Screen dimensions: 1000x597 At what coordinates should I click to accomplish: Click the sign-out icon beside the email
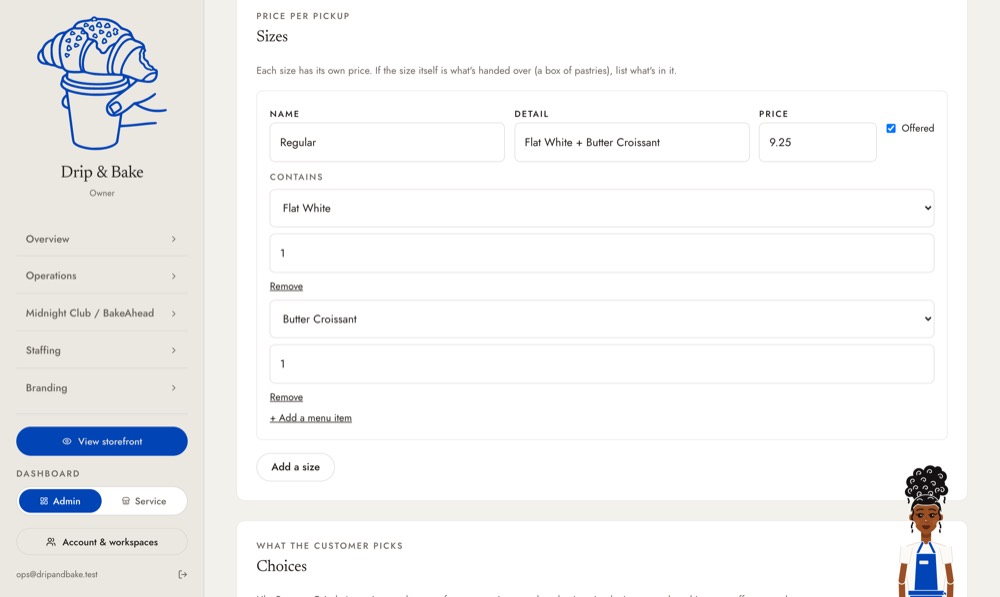click(182, 574)
